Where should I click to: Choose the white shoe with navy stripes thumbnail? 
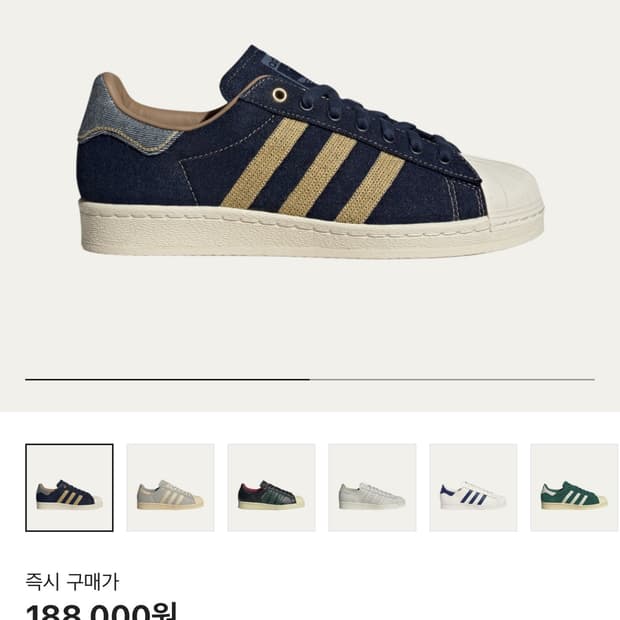pyautogui.click(x=473, y=488)
